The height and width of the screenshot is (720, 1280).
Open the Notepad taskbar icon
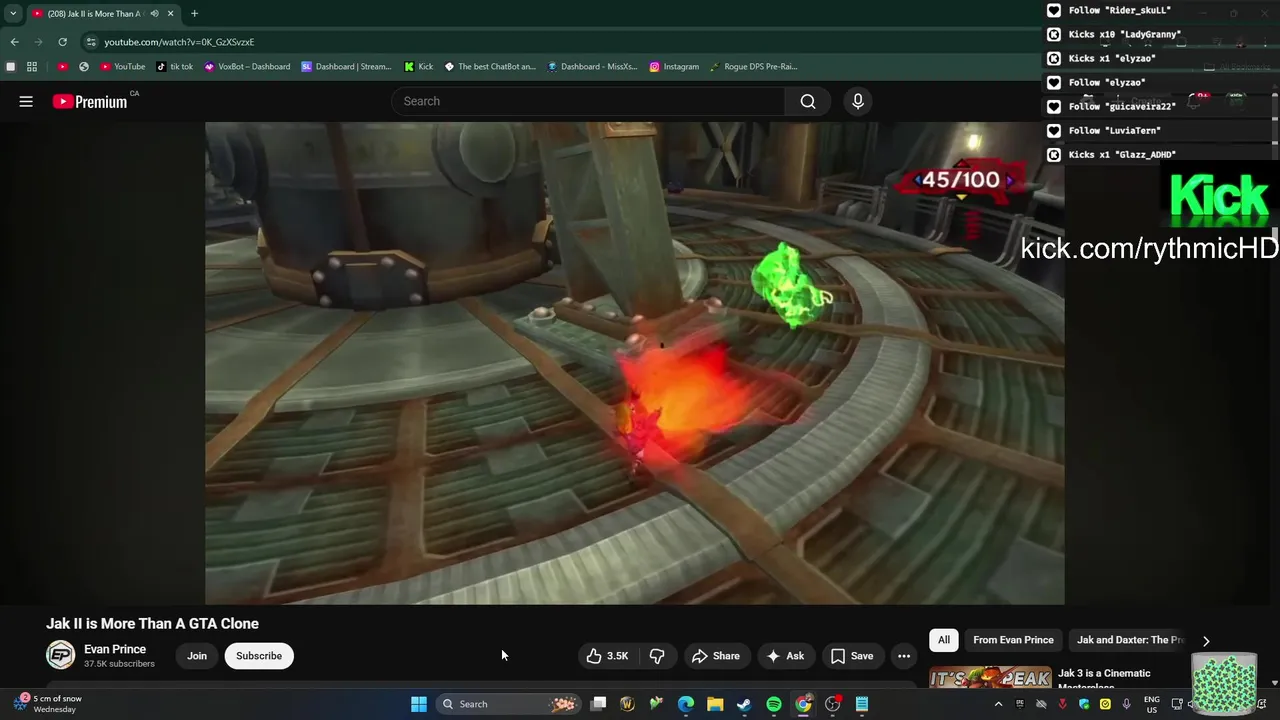(x=862, y=704)
